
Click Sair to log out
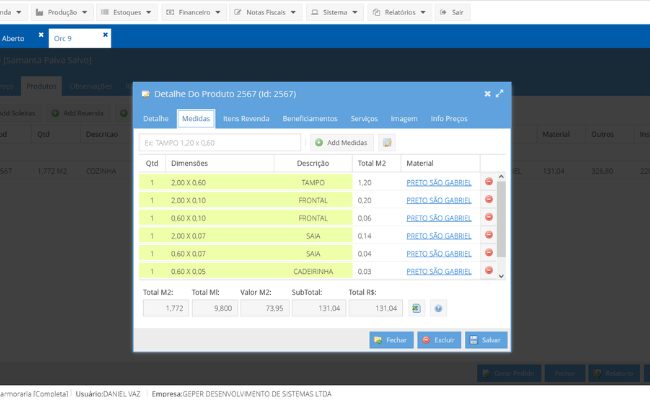[452, 12]
